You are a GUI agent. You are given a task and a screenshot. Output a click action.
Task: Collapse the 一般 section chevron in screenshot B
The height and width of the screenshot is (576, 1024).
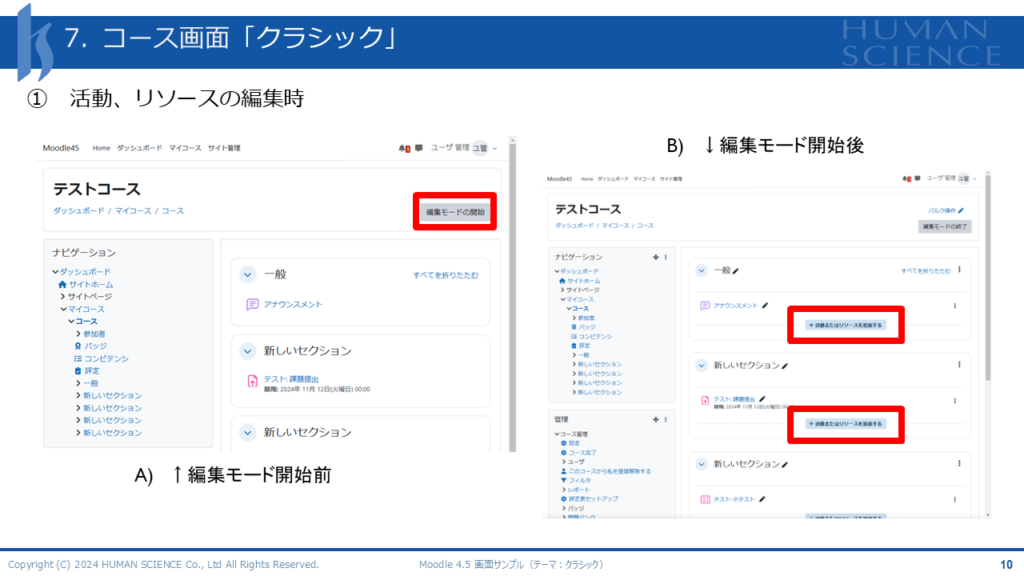(701, 270)
